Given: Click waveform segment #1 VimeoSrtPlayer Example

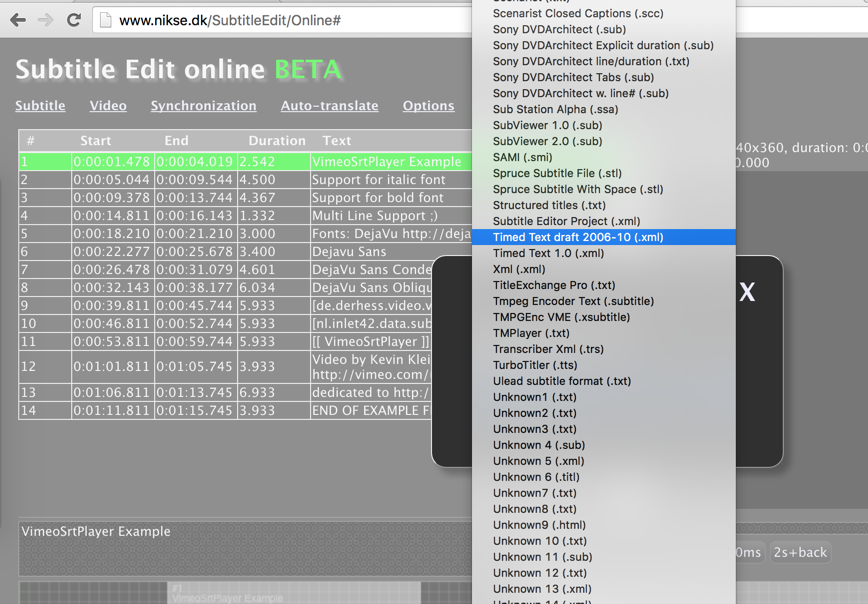Looking at the screenshot, I should pos(294,593).
